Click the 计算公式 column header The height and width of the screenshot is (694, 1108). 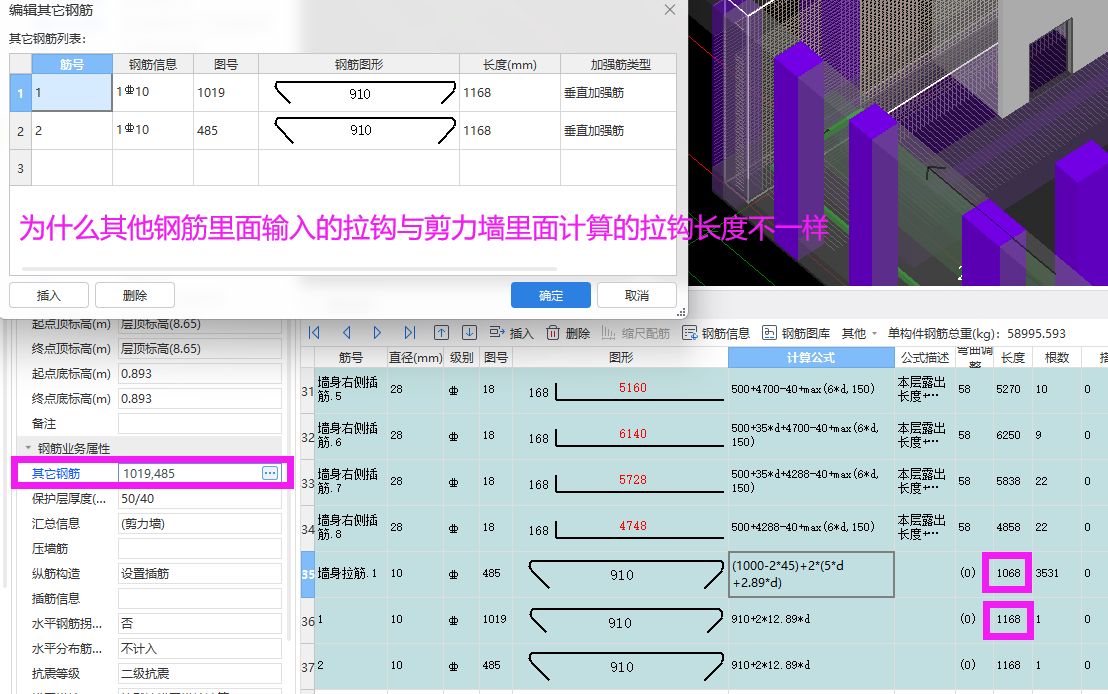pos(811,358)
